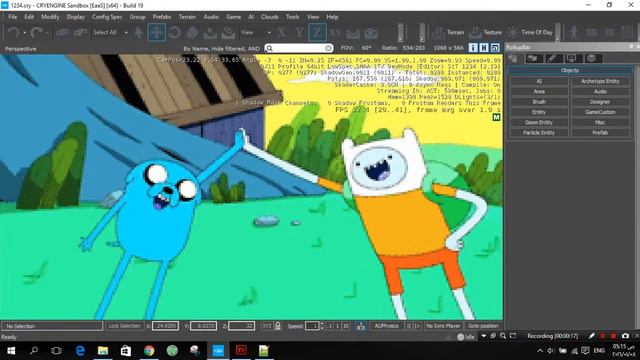This screenshot has width=640, height=360.
Task: Toggle the H helpers icon
Action: pos(484,48)
